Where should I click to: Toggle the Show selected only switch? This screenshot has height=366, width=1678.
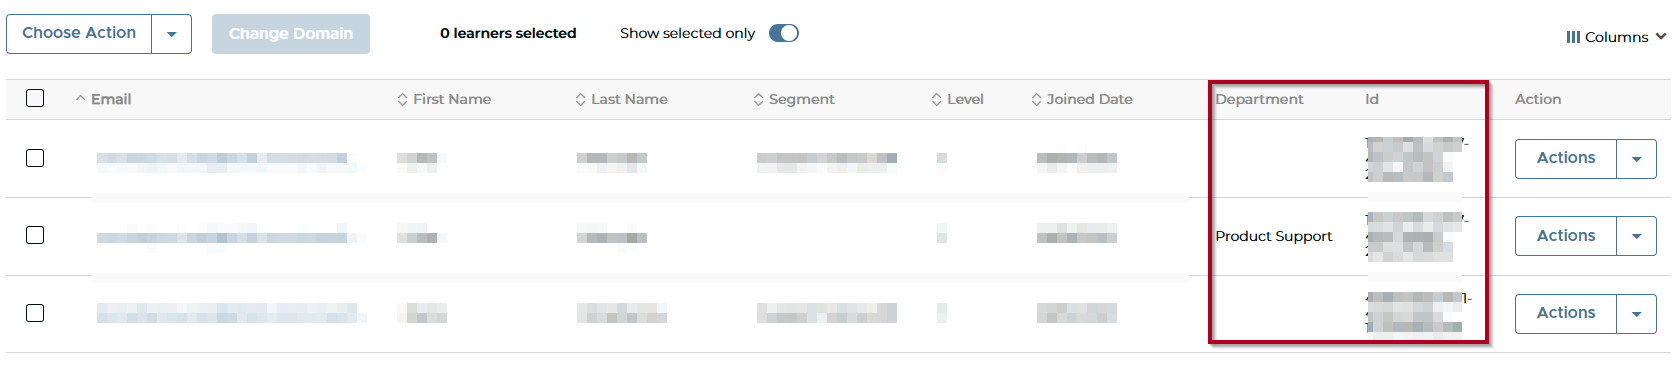click(784, 33)
